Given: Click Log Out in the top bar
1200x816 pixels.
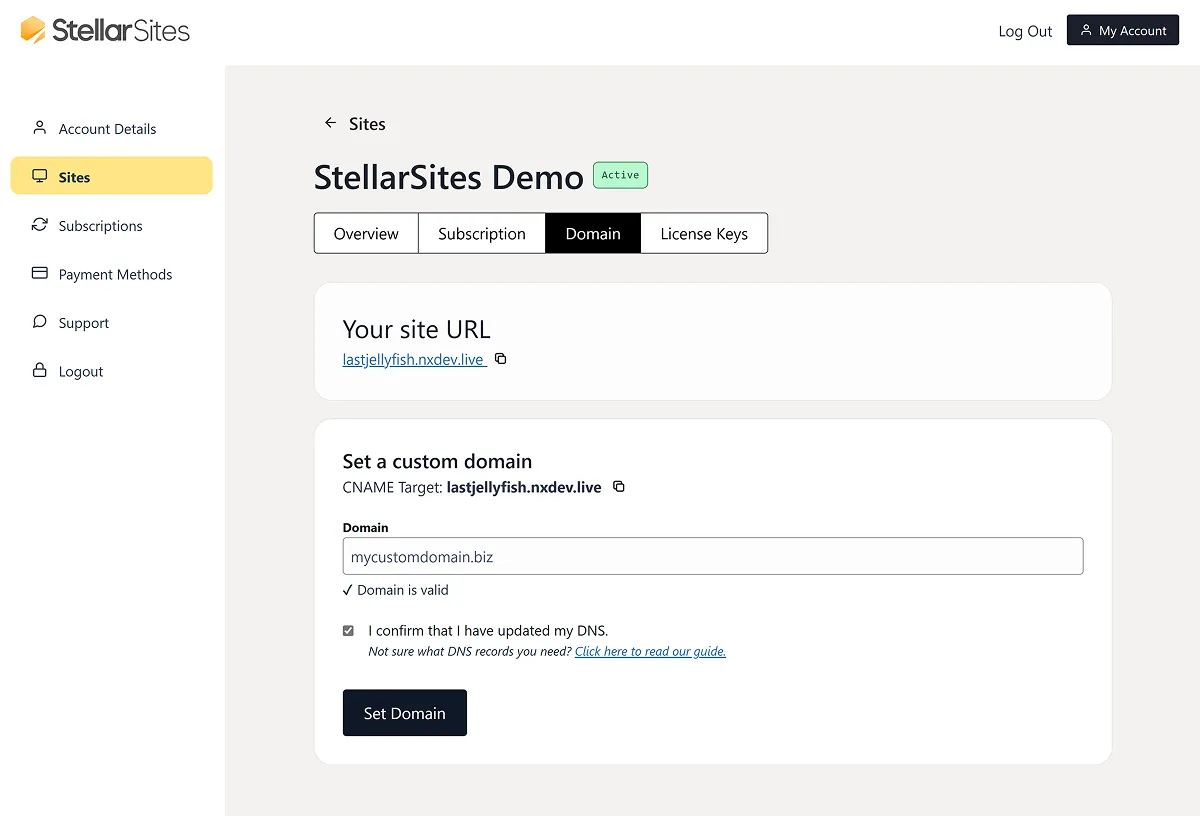Looking at the screenshot, I should point(1024,31).
